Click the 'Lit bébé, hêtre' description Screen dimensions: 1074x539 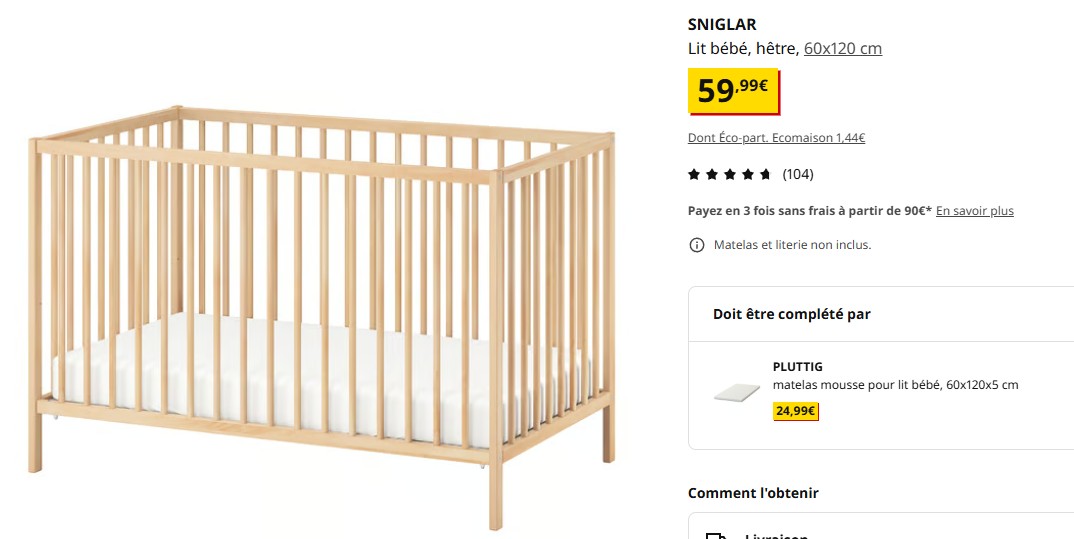pos(743,49)
